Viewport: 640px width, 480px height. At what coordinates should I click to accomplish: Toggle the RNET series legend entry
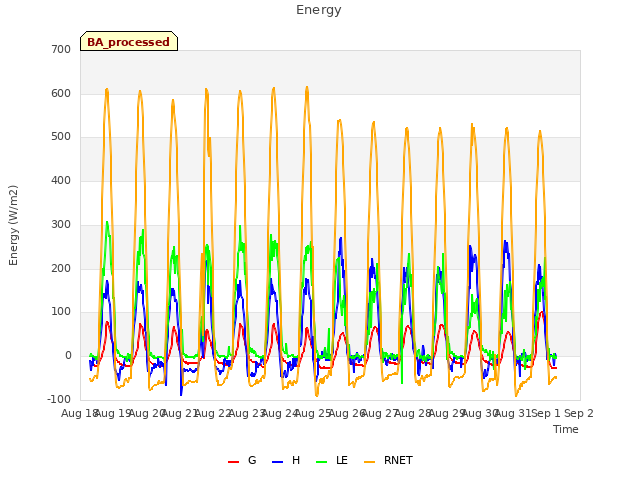388,460
